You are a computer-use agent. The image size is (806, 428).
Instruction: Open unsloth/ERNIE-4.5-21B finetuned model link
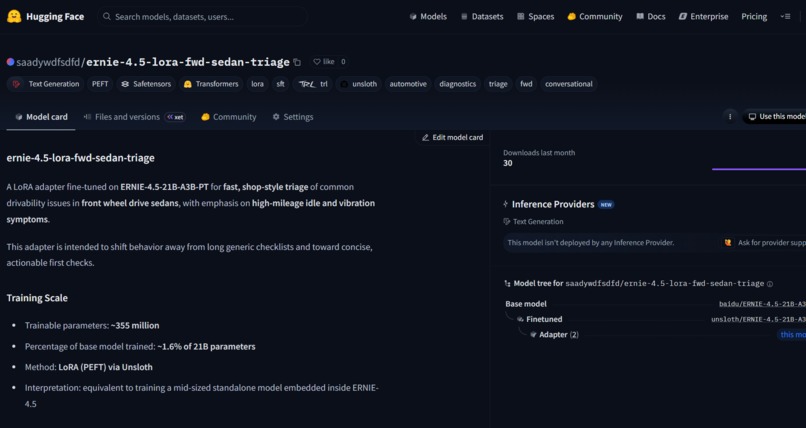click(x=759, y=320)
